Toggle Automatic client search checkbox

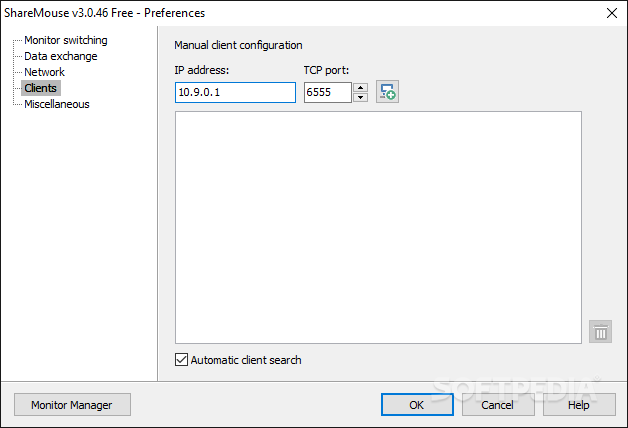click(181, 360)
